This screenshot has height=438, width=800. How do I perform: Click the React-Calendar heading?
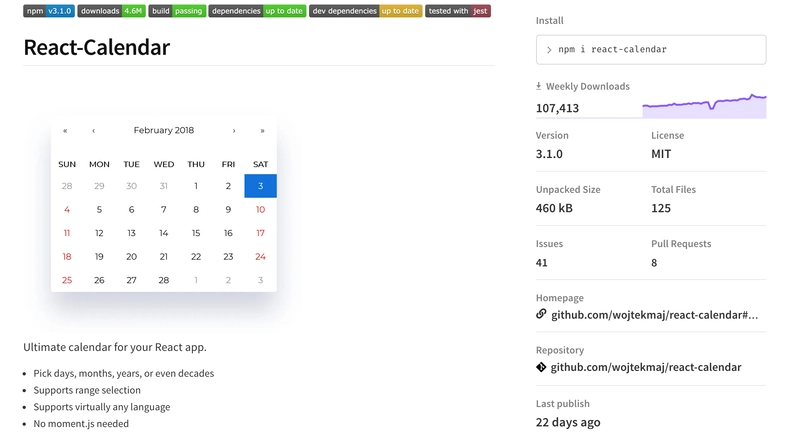pos(96,47)
